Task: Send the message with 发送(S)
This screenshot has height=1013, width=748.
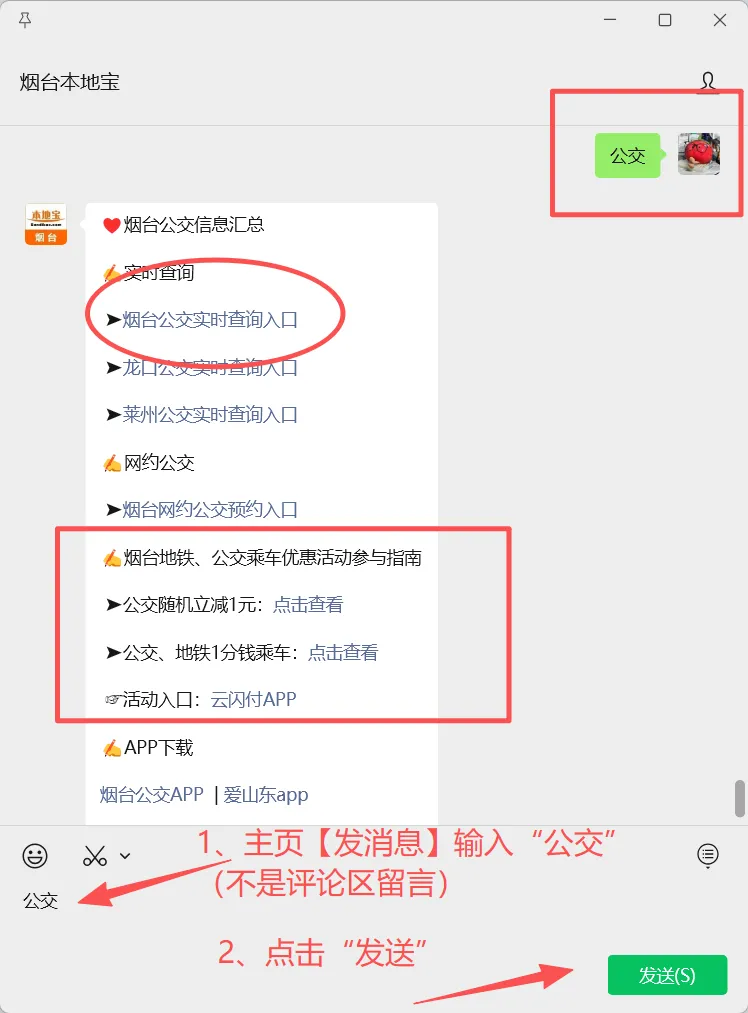Action: [667, 975]
